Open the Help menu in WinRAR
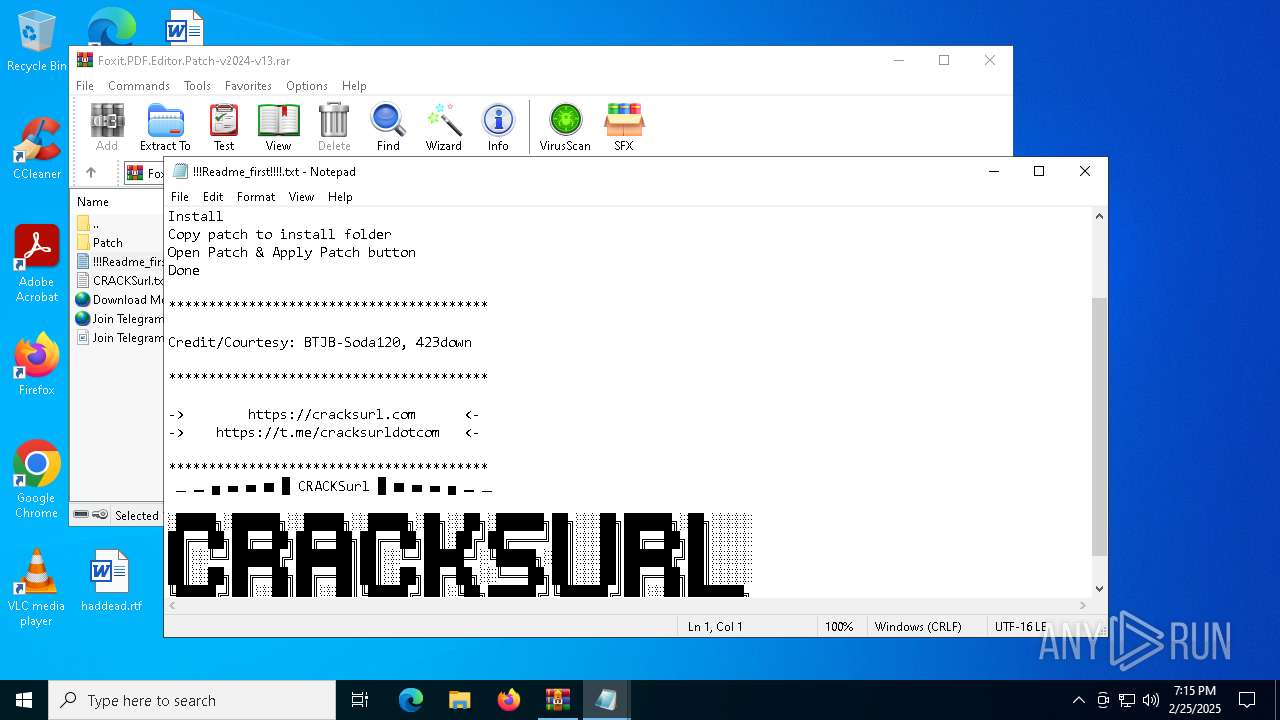Viewport: 1280px width, 720px height. pos(354,86)
